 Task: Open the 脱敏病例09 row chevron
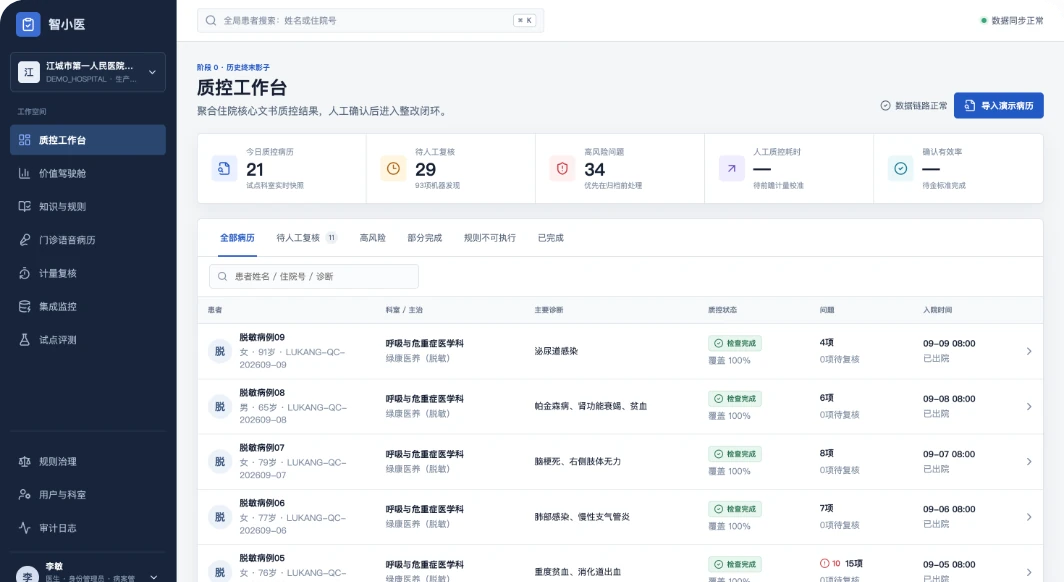(x=1029, y=351)
